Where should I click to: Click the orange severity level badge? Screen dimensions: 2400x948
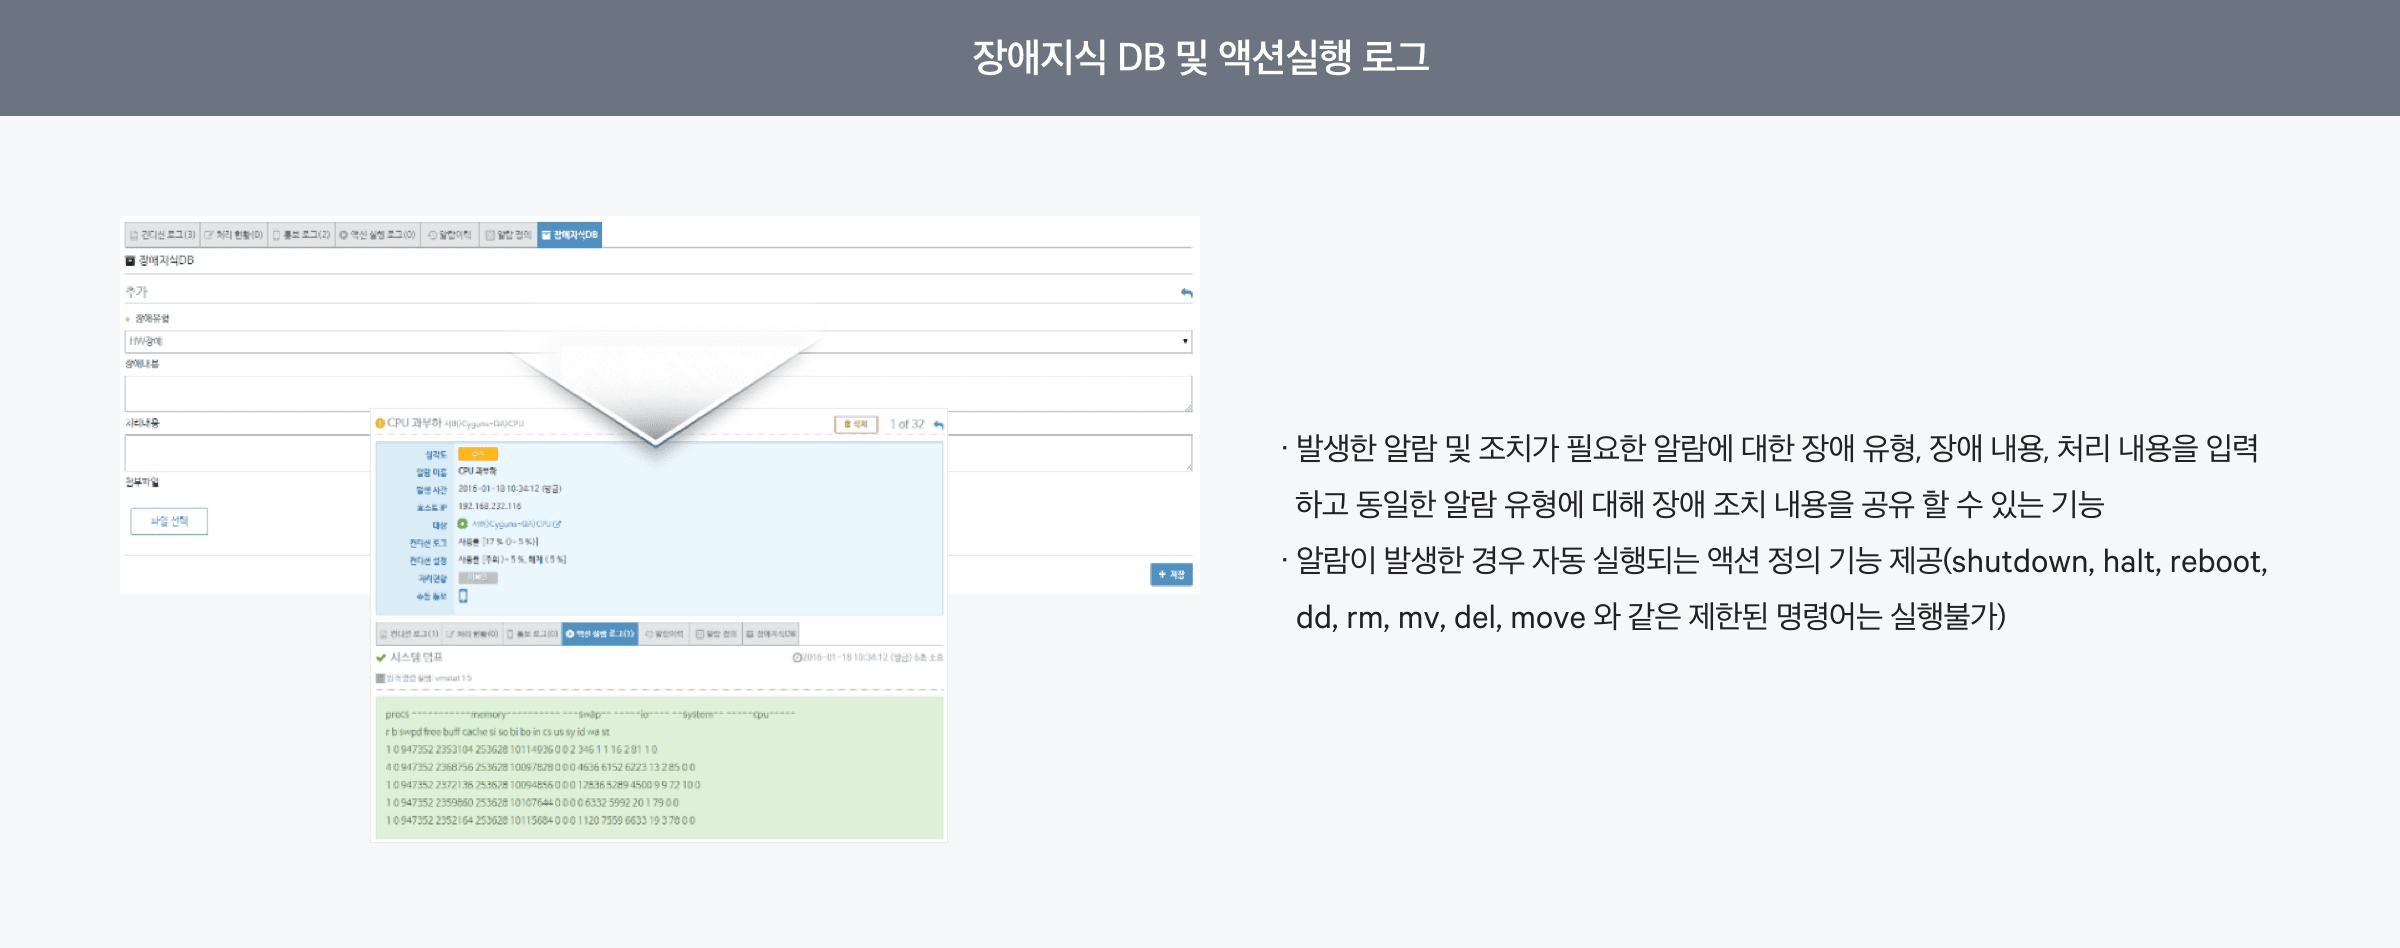[x=478, y=454]
